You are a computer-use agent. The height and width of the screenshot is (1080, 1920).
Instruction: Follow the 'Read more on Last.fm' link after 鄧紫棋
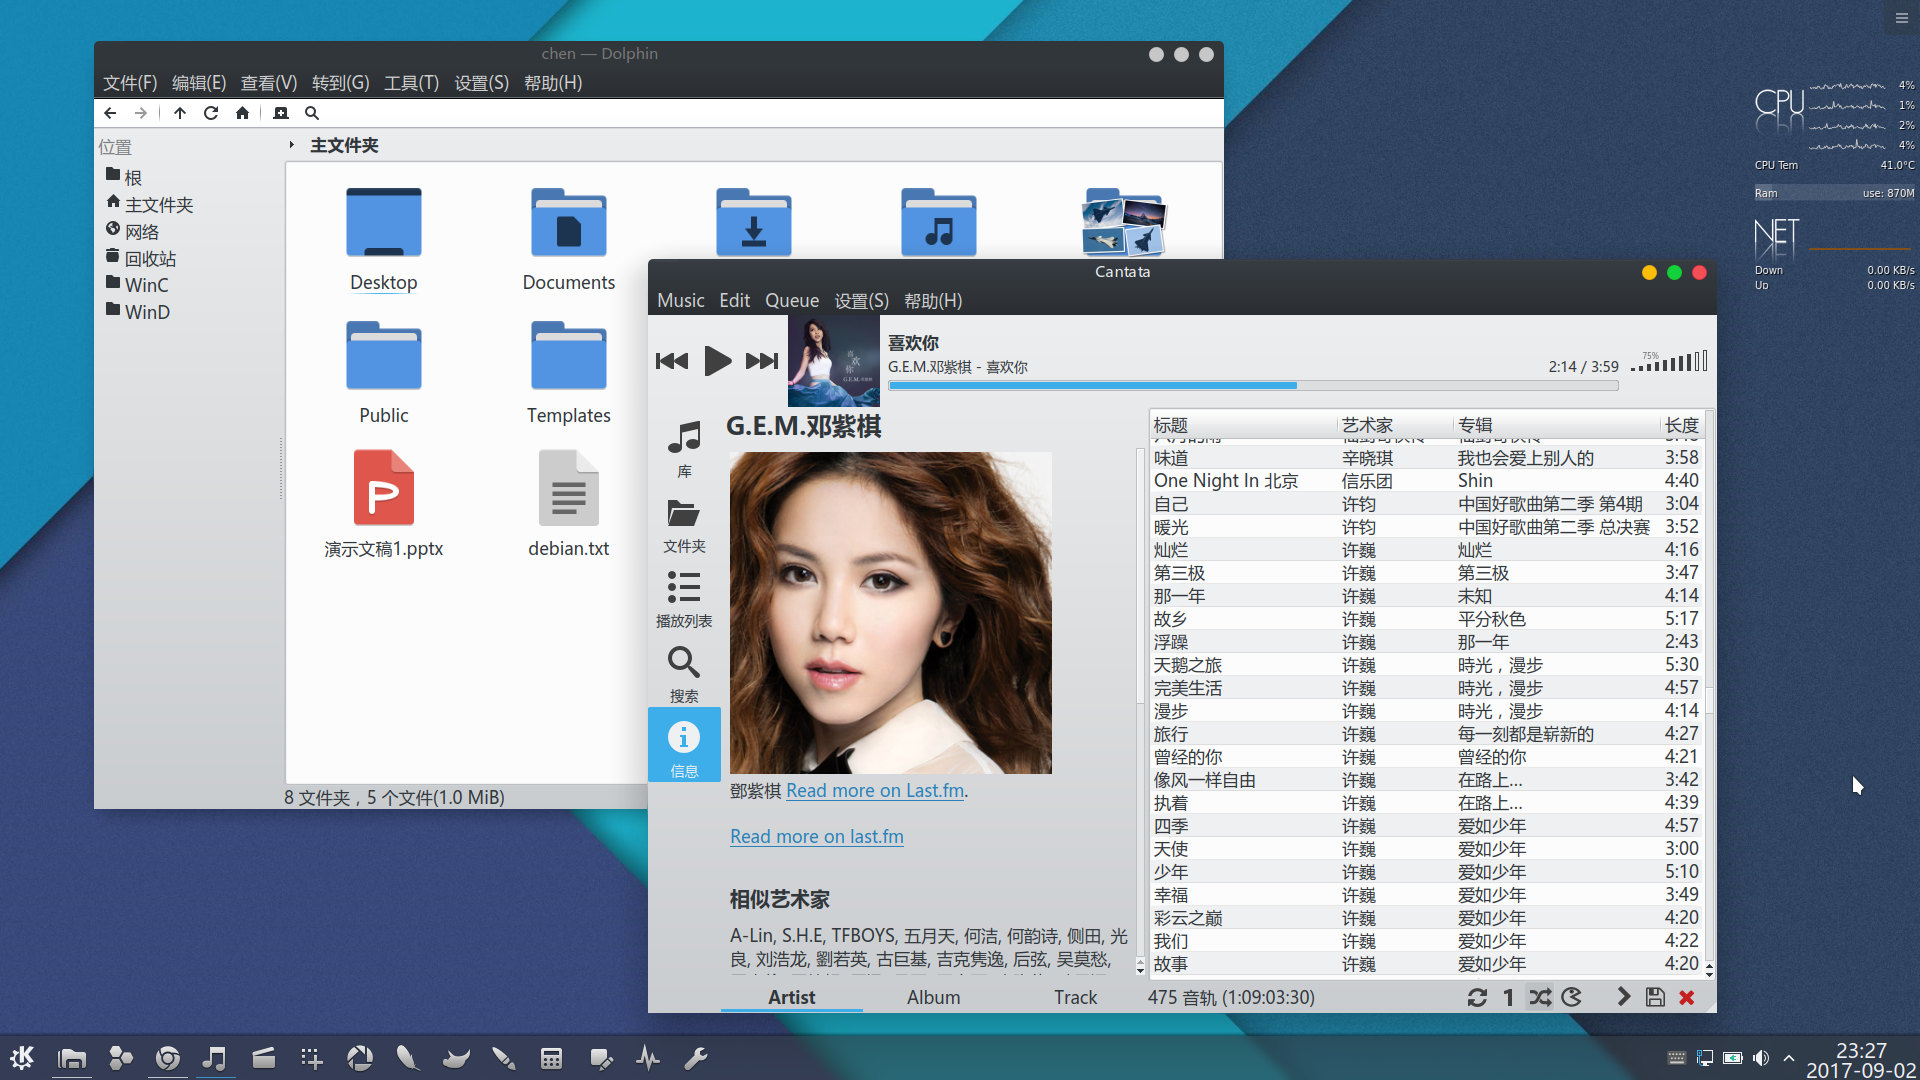click(875, 790)
